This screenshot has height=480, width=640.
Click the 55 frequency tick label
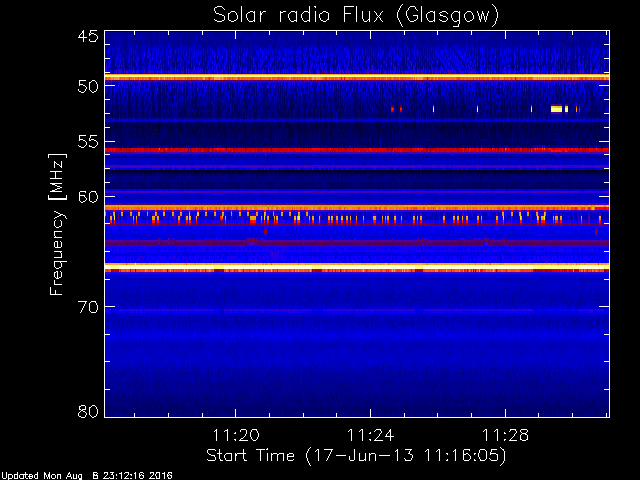tap(88, 142)
